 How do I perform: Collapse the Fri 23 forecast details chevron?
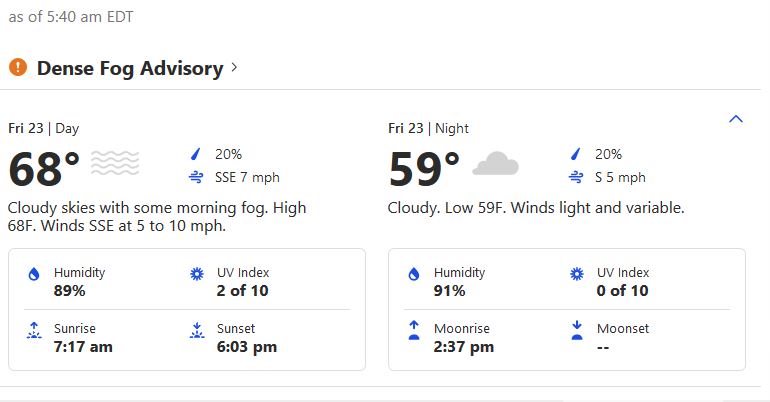point(736,119)
